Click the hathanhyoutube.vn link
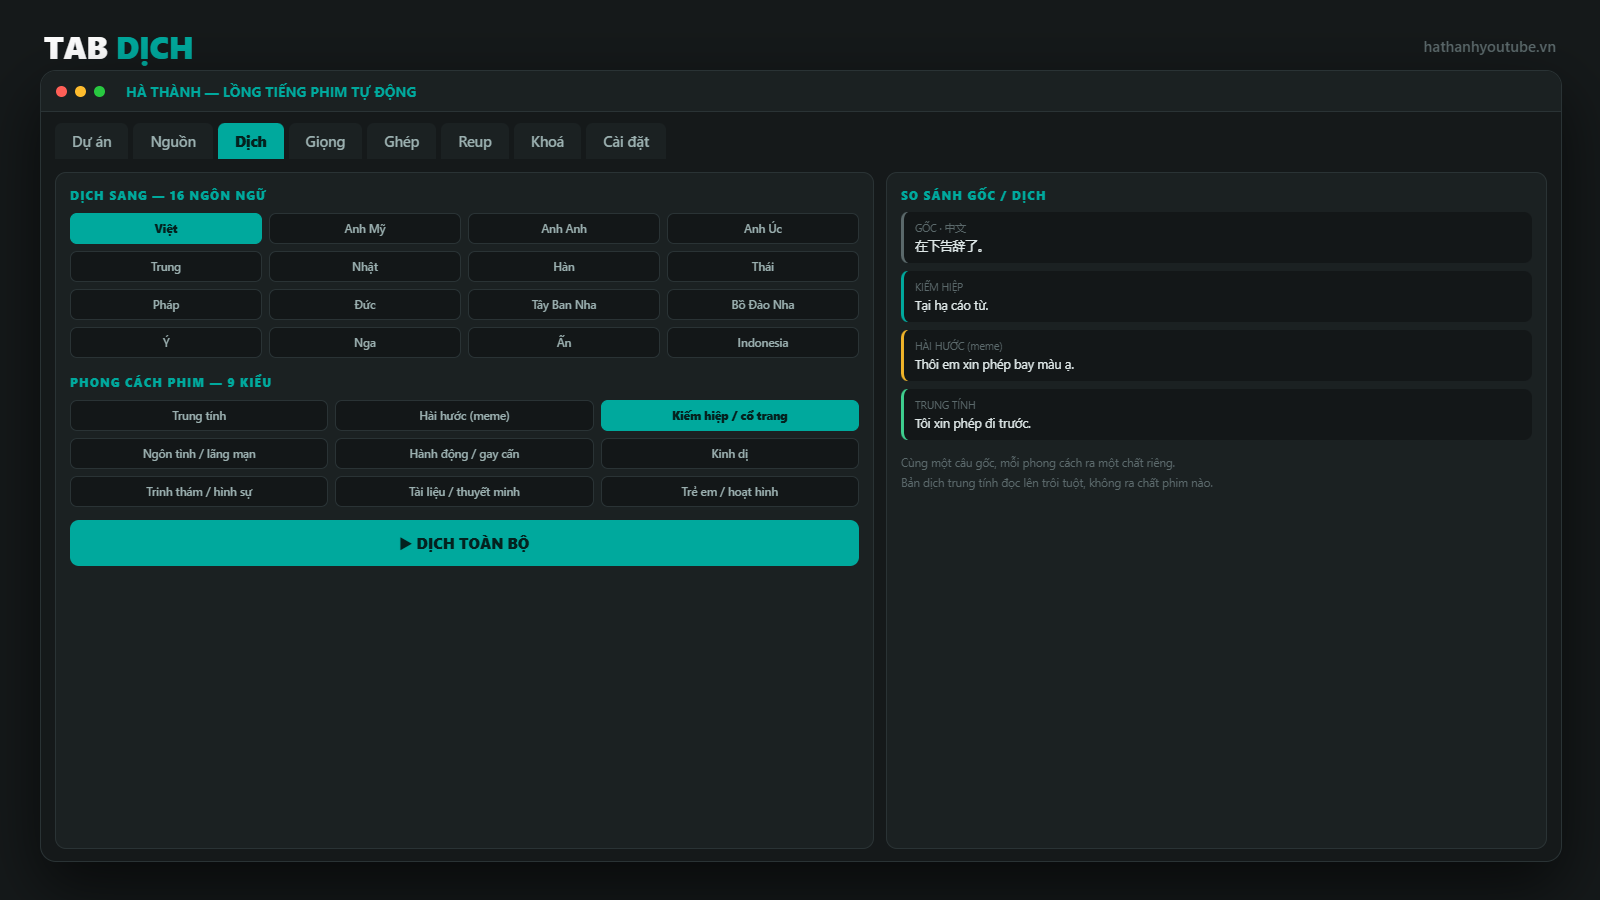Viewport: 1600px width, 900px height. (x=1489, y=47)
